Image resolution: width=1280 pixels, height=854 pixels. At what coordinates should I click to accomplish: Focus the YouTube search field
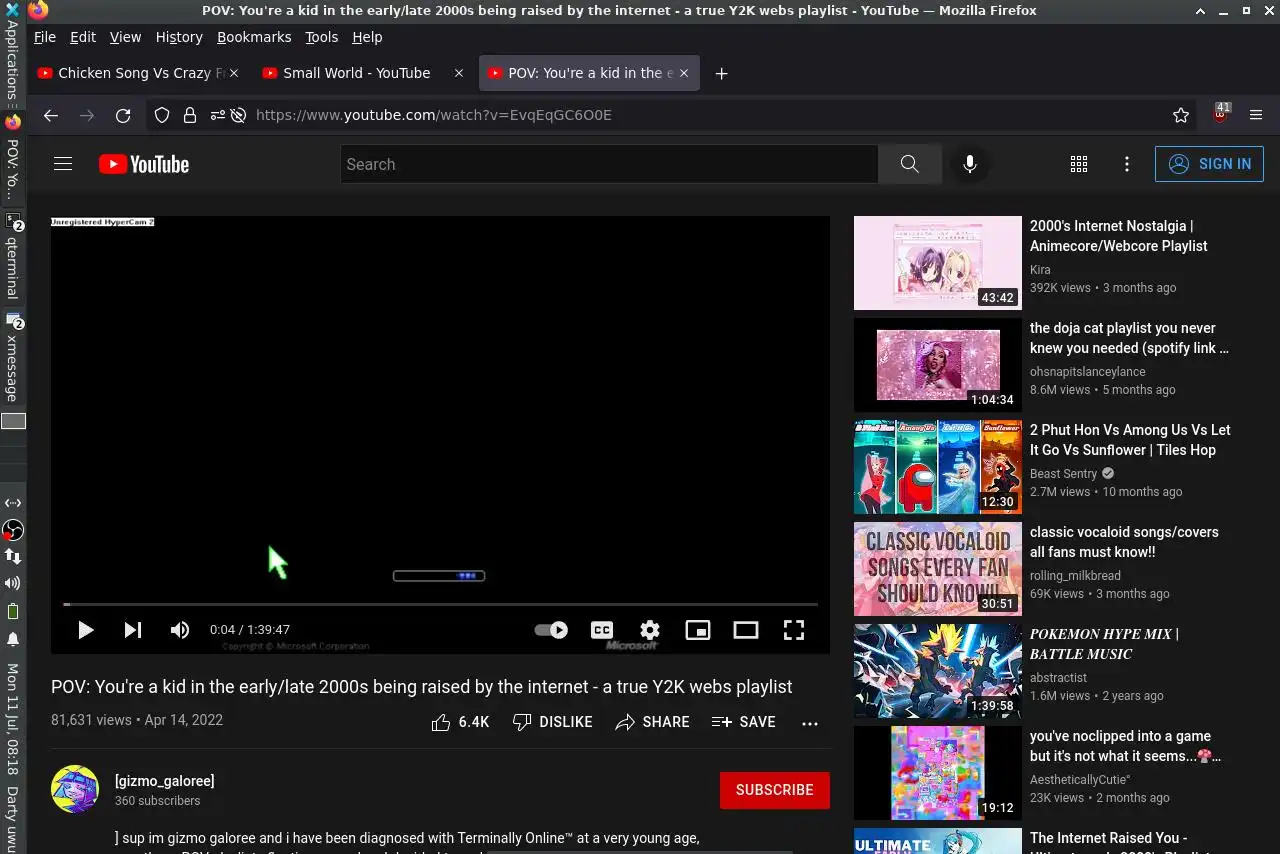coord(609,164)
